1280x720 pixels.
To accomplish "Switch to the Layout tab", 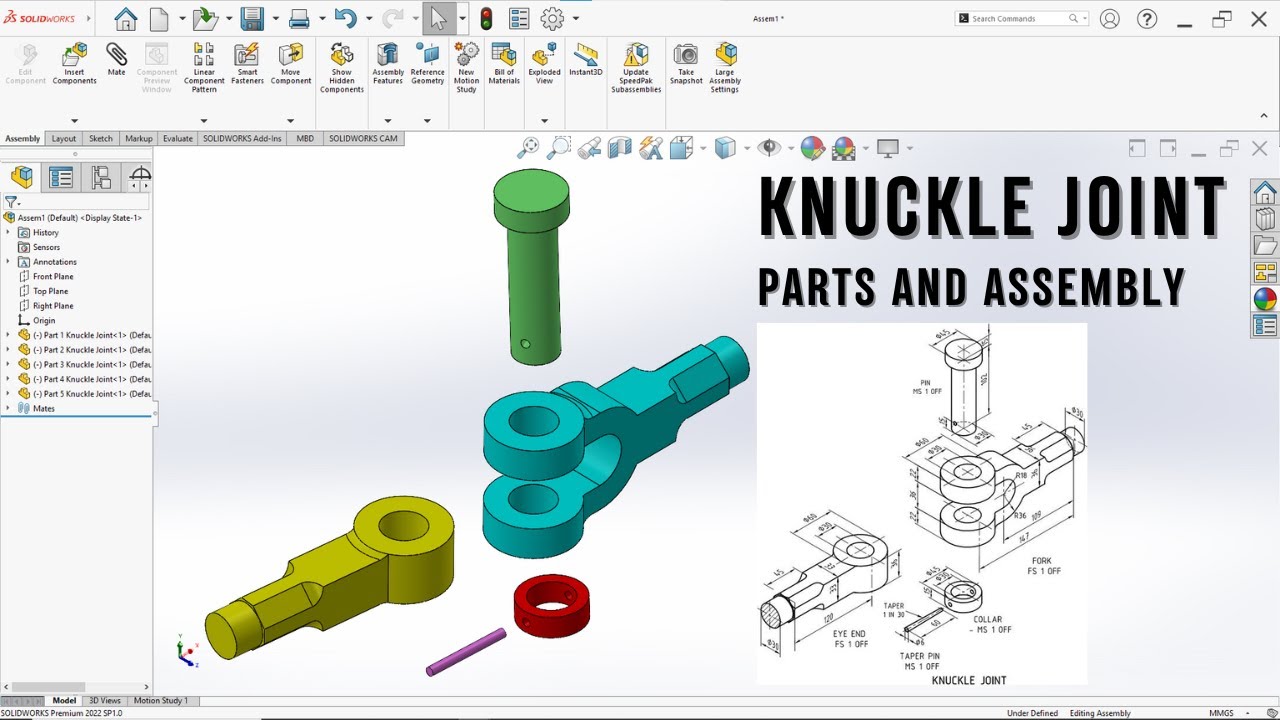I will [x=64, y=139].
